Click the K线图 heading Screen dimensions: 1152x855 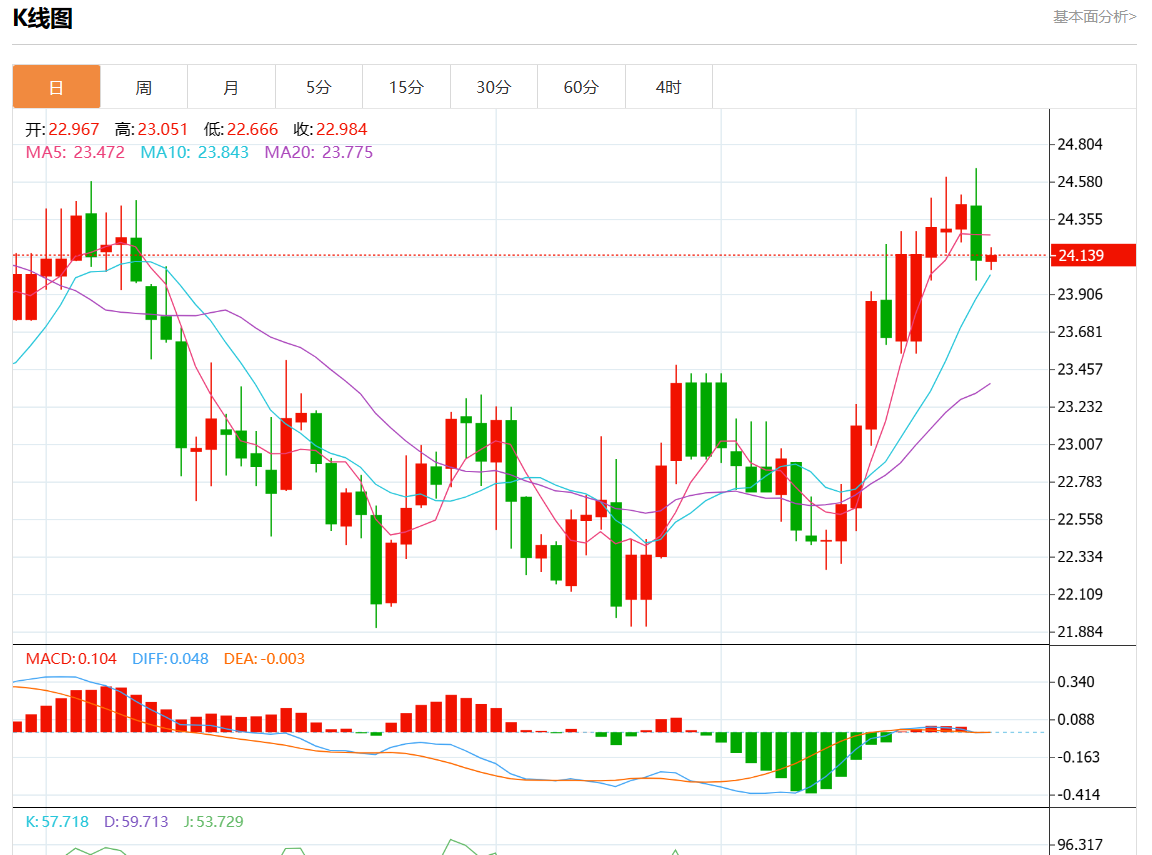click(43, 18)
